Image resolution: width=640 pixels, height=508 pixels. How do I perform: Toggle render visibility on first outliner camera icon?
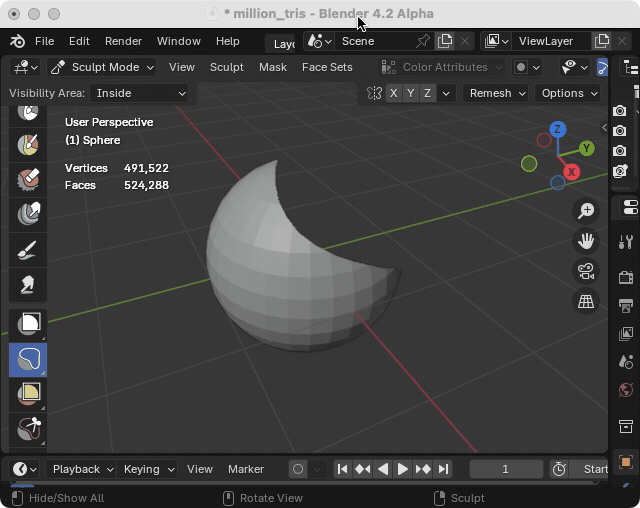pyautogui.click(x=620, y=111)
